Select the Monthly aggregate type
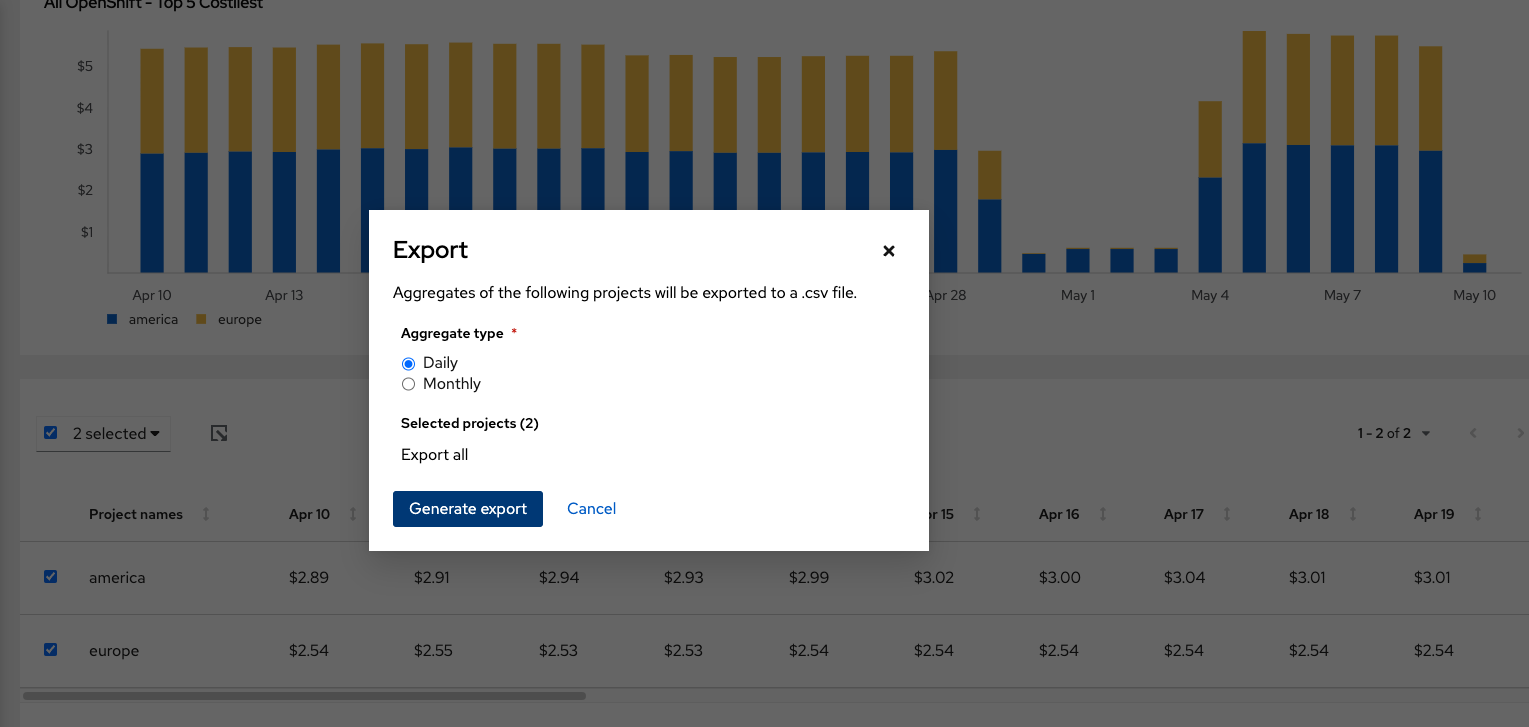The width and height of the screenshot is (1529, 727). tap(408, 384)
